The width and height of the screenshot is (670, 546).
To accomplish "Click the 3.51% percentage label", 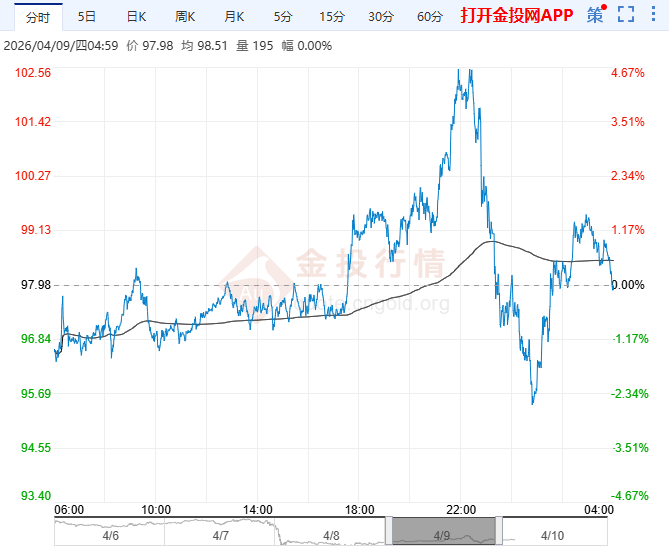I will pyautogui.click(x=628, y=122).
